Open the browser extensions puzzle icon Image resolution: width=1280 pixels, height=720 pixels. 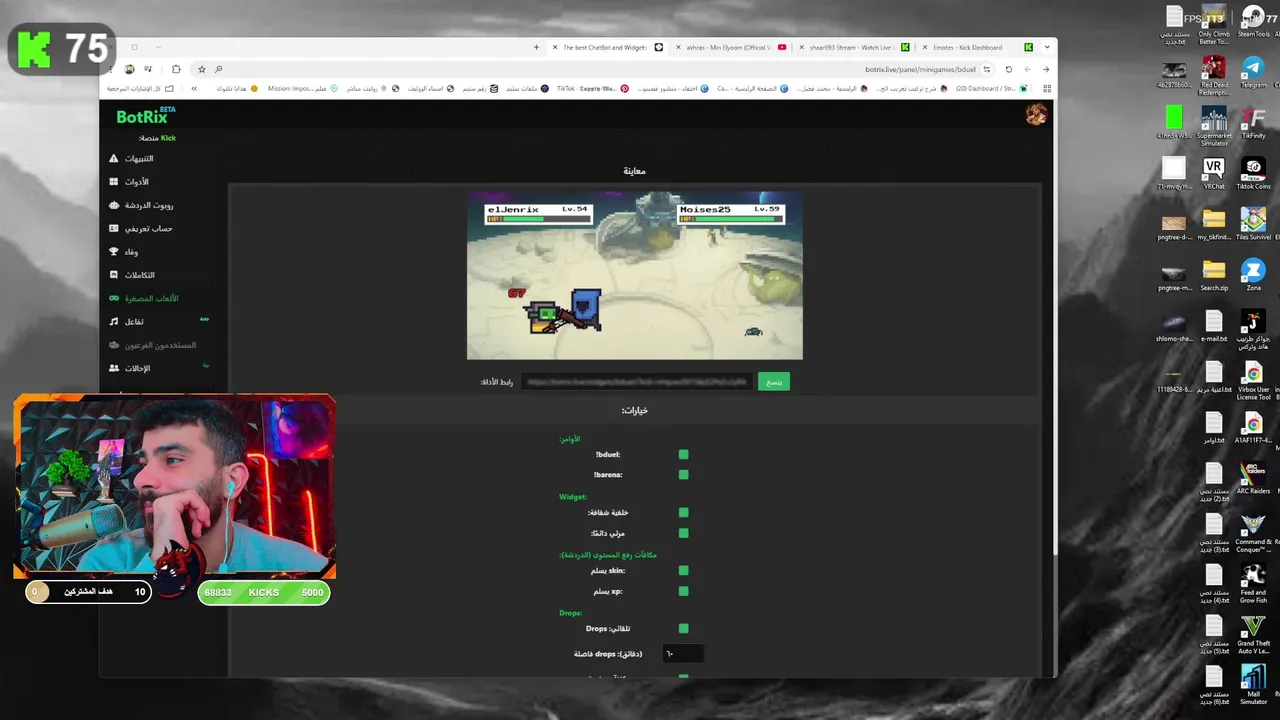[x=176, y=69]
